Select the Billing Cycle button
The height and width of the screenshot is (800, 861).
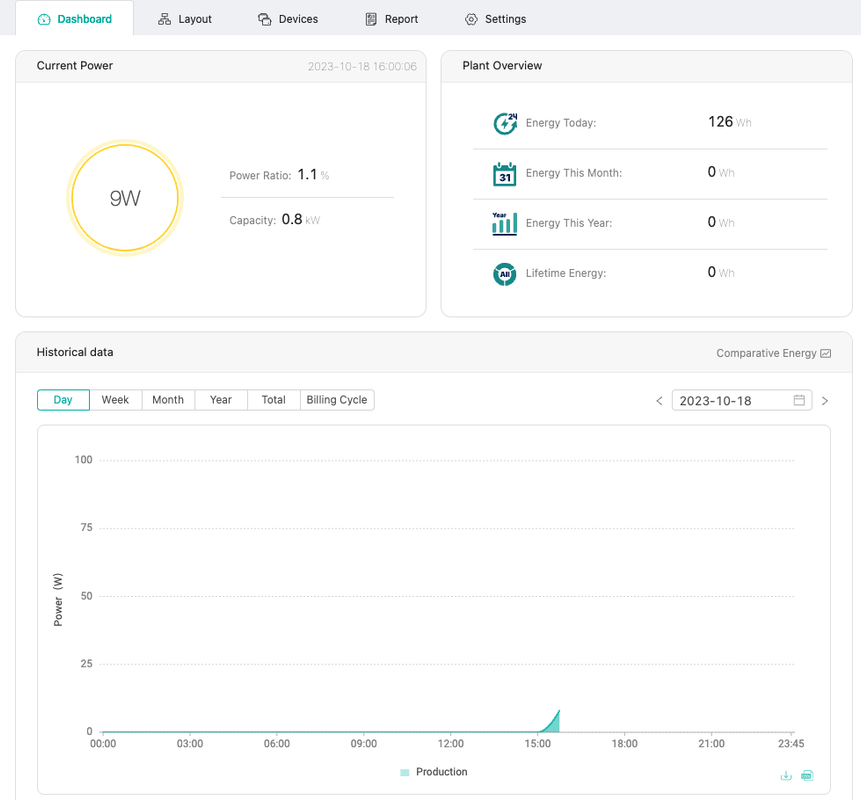[337, 400]
